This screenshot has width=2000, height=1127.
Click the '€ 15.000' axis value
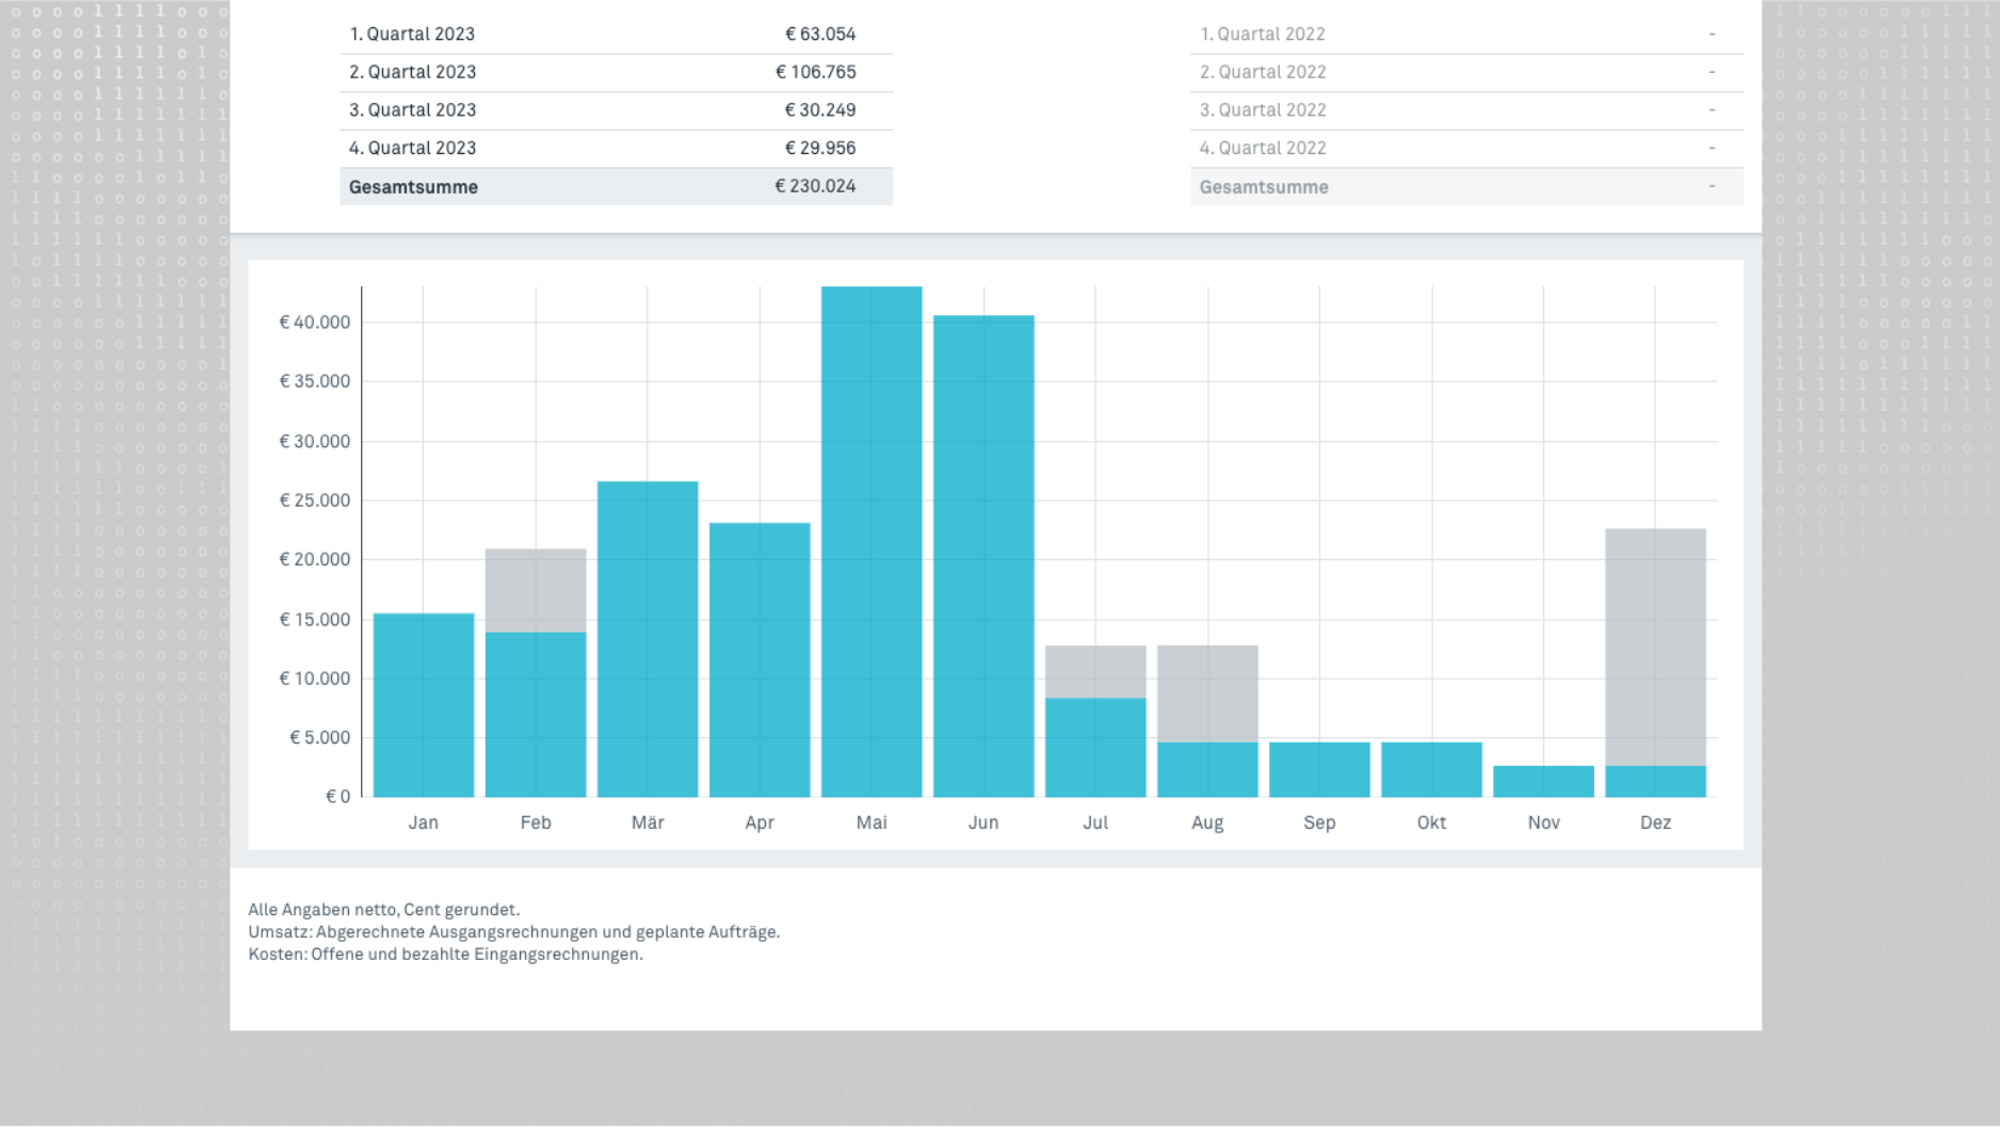315,619
